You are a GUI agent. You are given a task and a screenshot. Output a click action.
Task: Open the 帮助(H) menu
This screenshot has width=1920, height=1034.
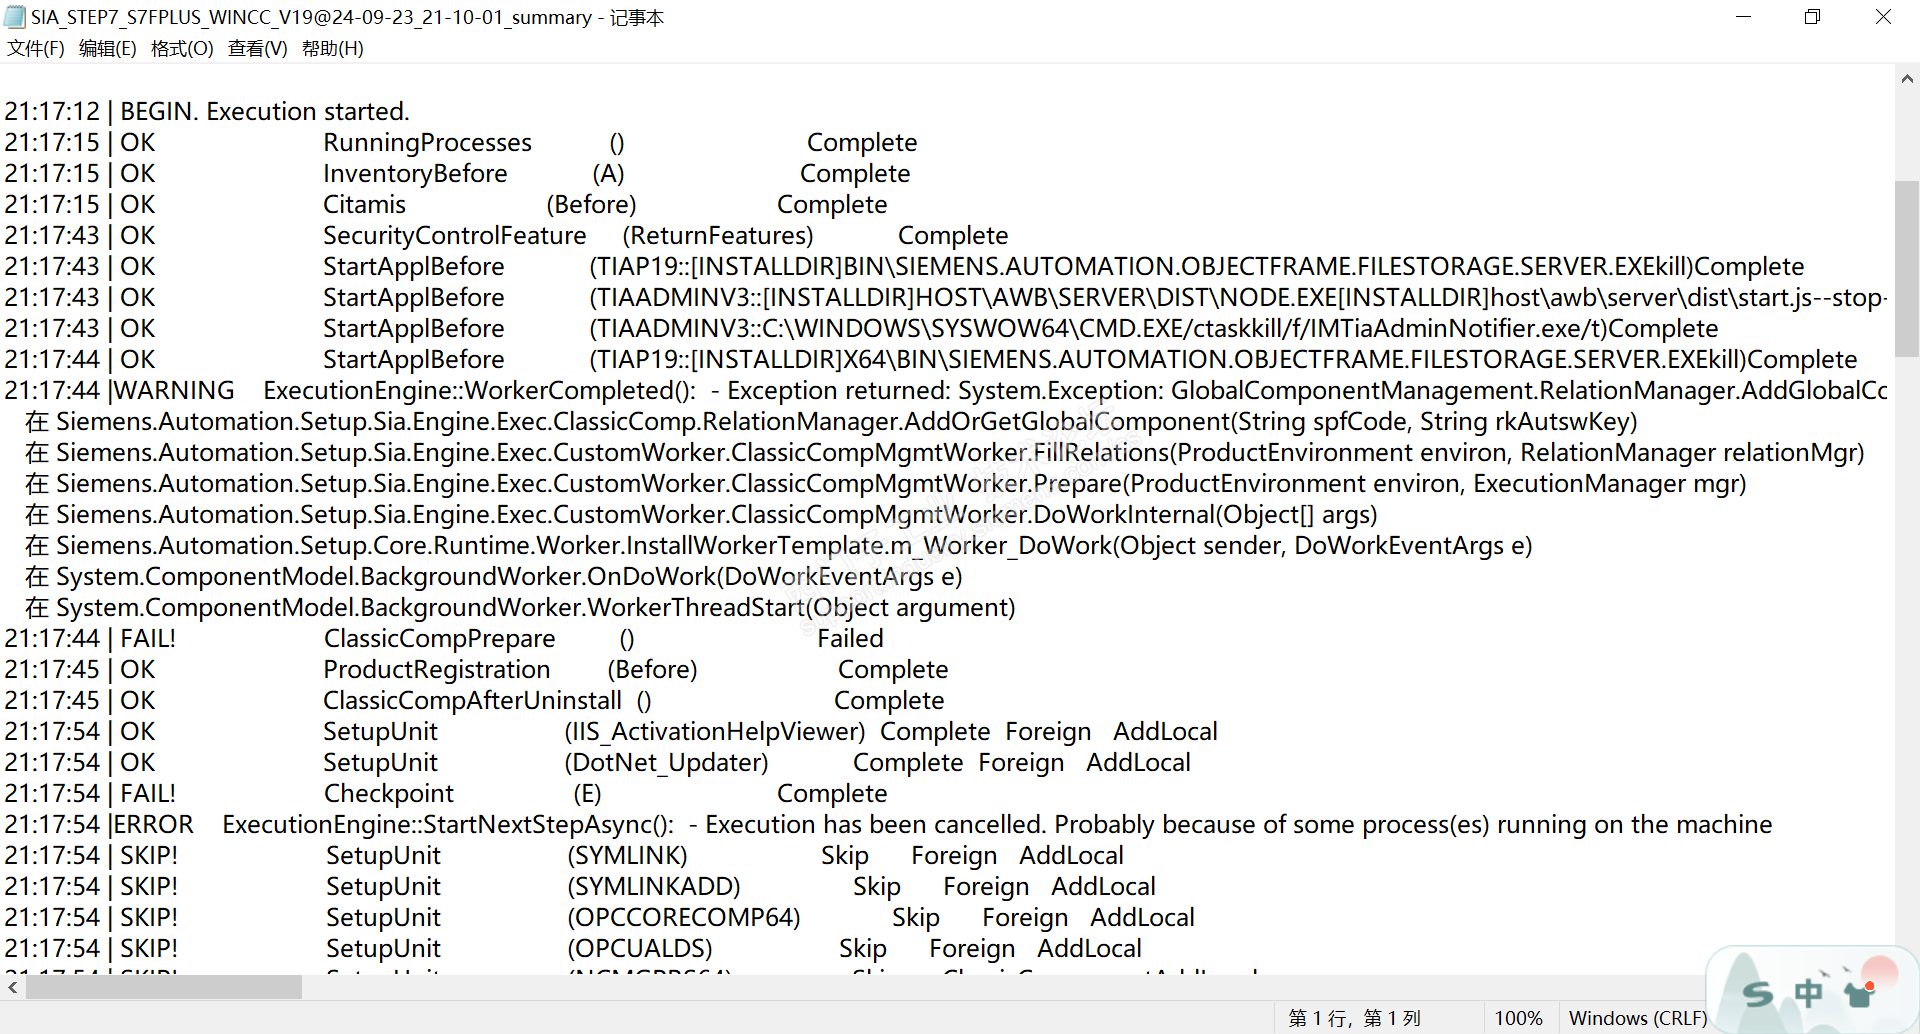click(x=333, y=48)
